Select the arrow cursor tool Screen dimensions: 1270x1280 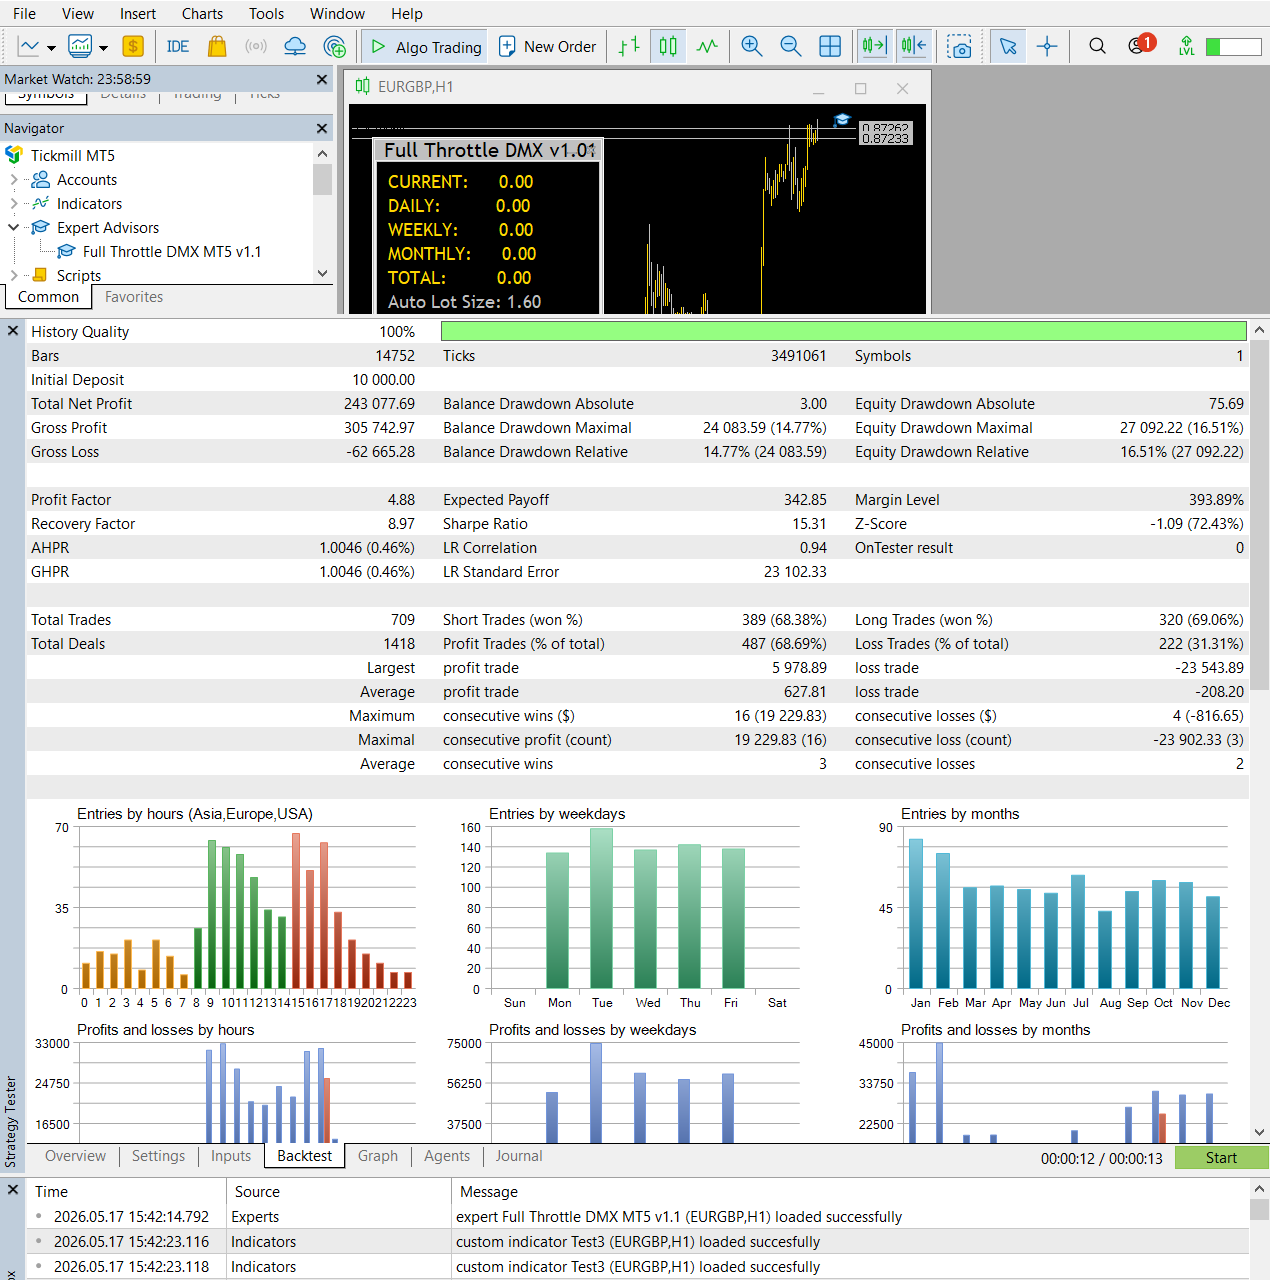click(1008, 46)
